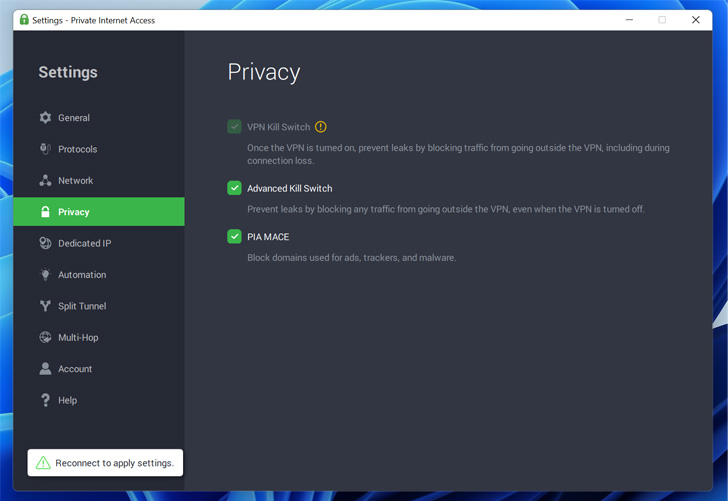
Task: Click the Help question mark icon
Action: point(45,400)
